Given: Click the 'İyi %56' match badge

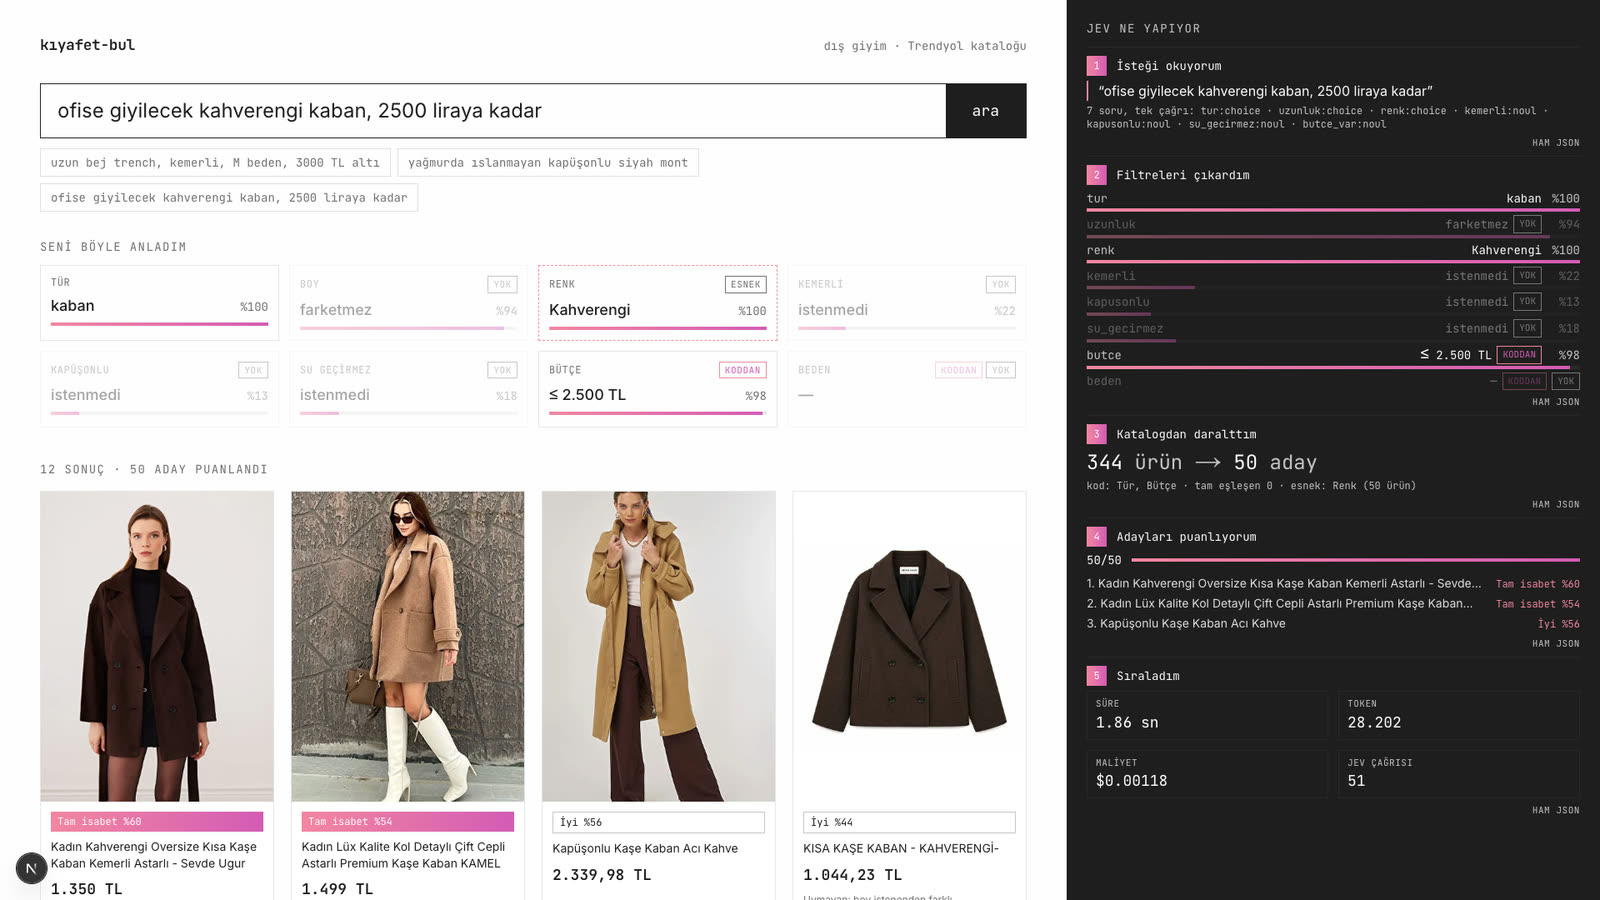Looking at the screenshot, I should [x=659, y=822].
